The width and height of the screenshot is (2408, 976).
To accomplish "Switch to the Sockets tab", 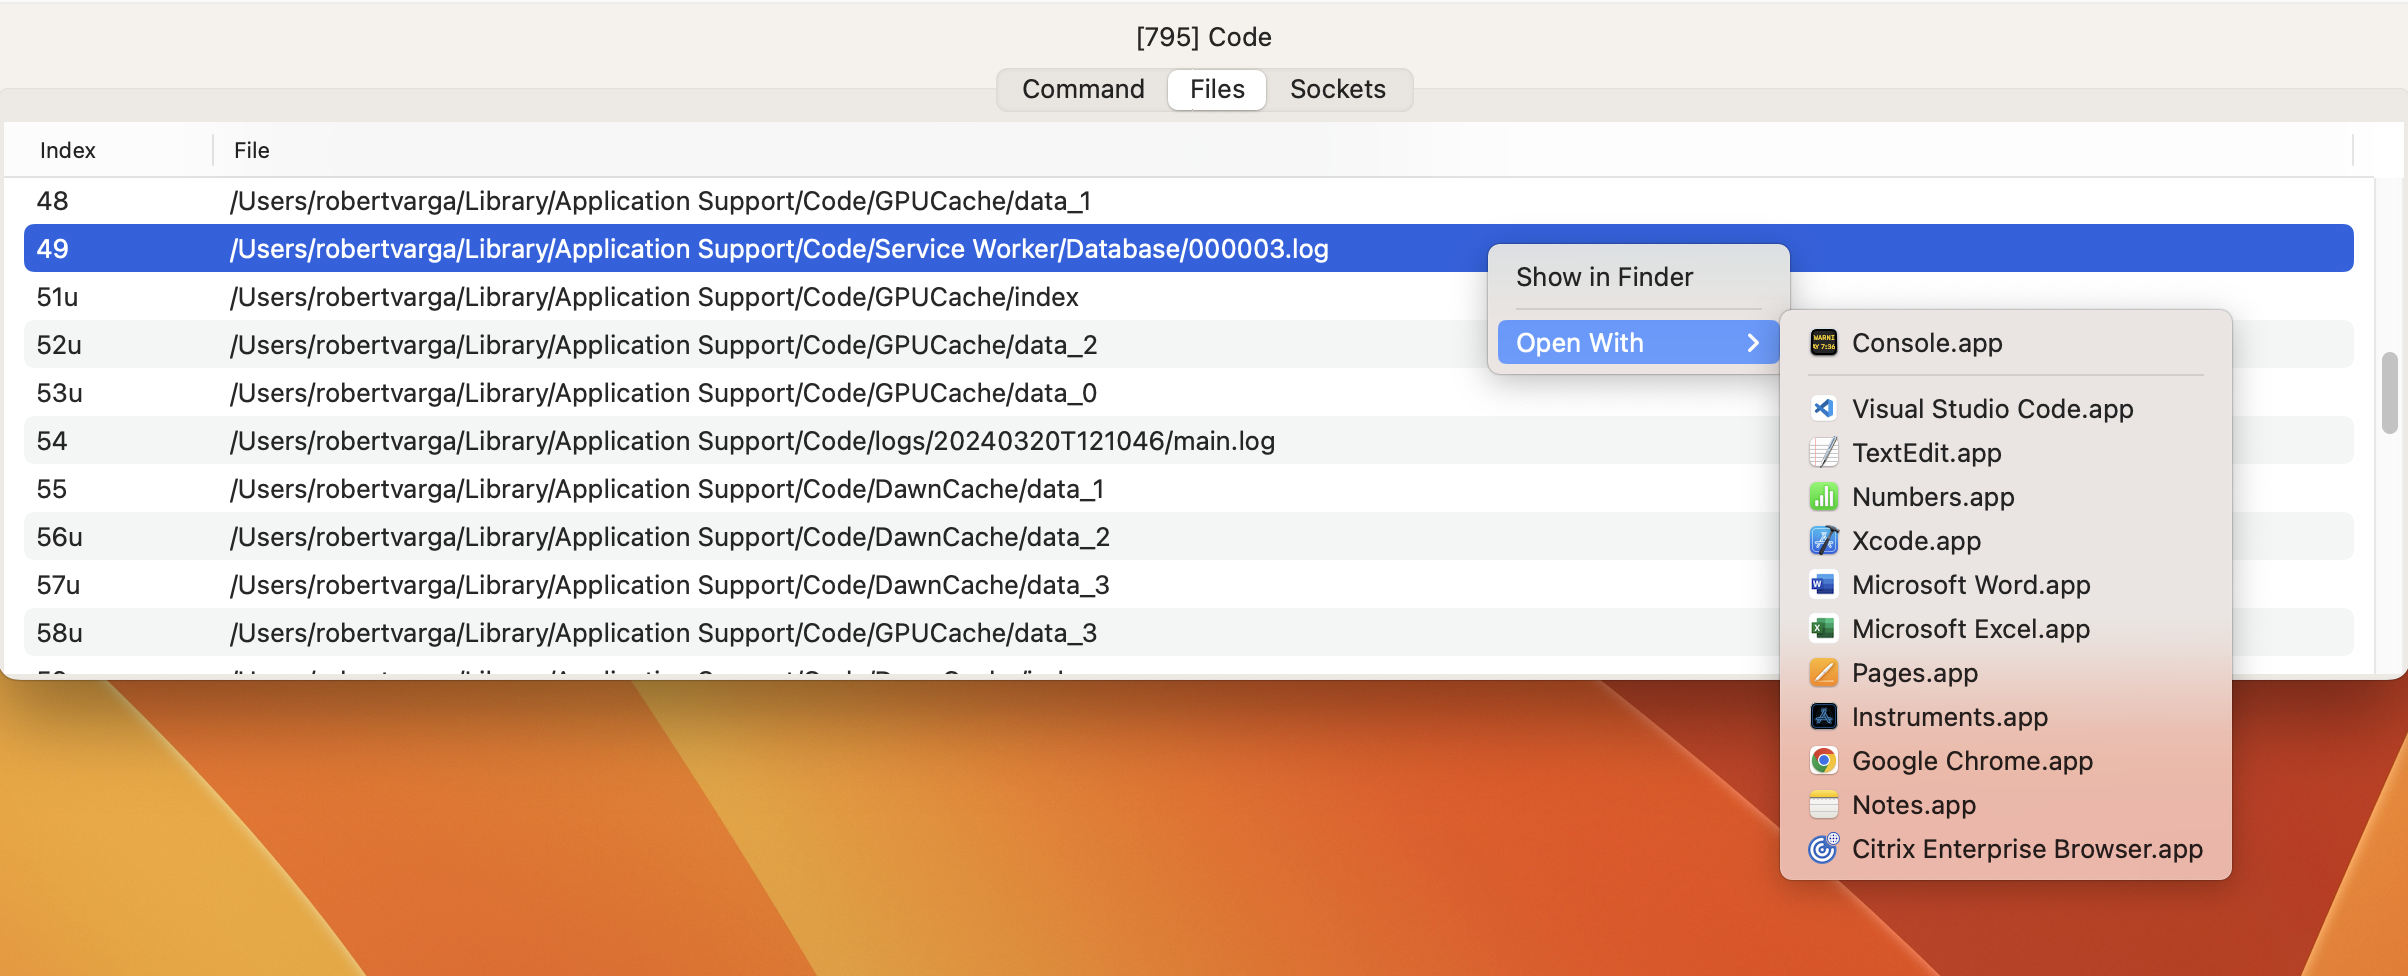I will pyautogui.click(x=1338, y=89).
